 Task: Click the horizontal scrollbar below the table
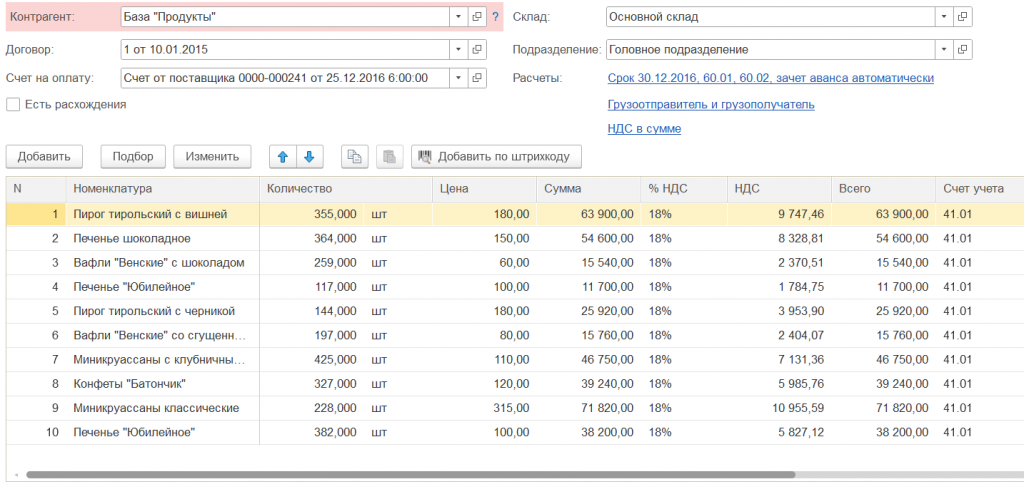tap(410, 475)
